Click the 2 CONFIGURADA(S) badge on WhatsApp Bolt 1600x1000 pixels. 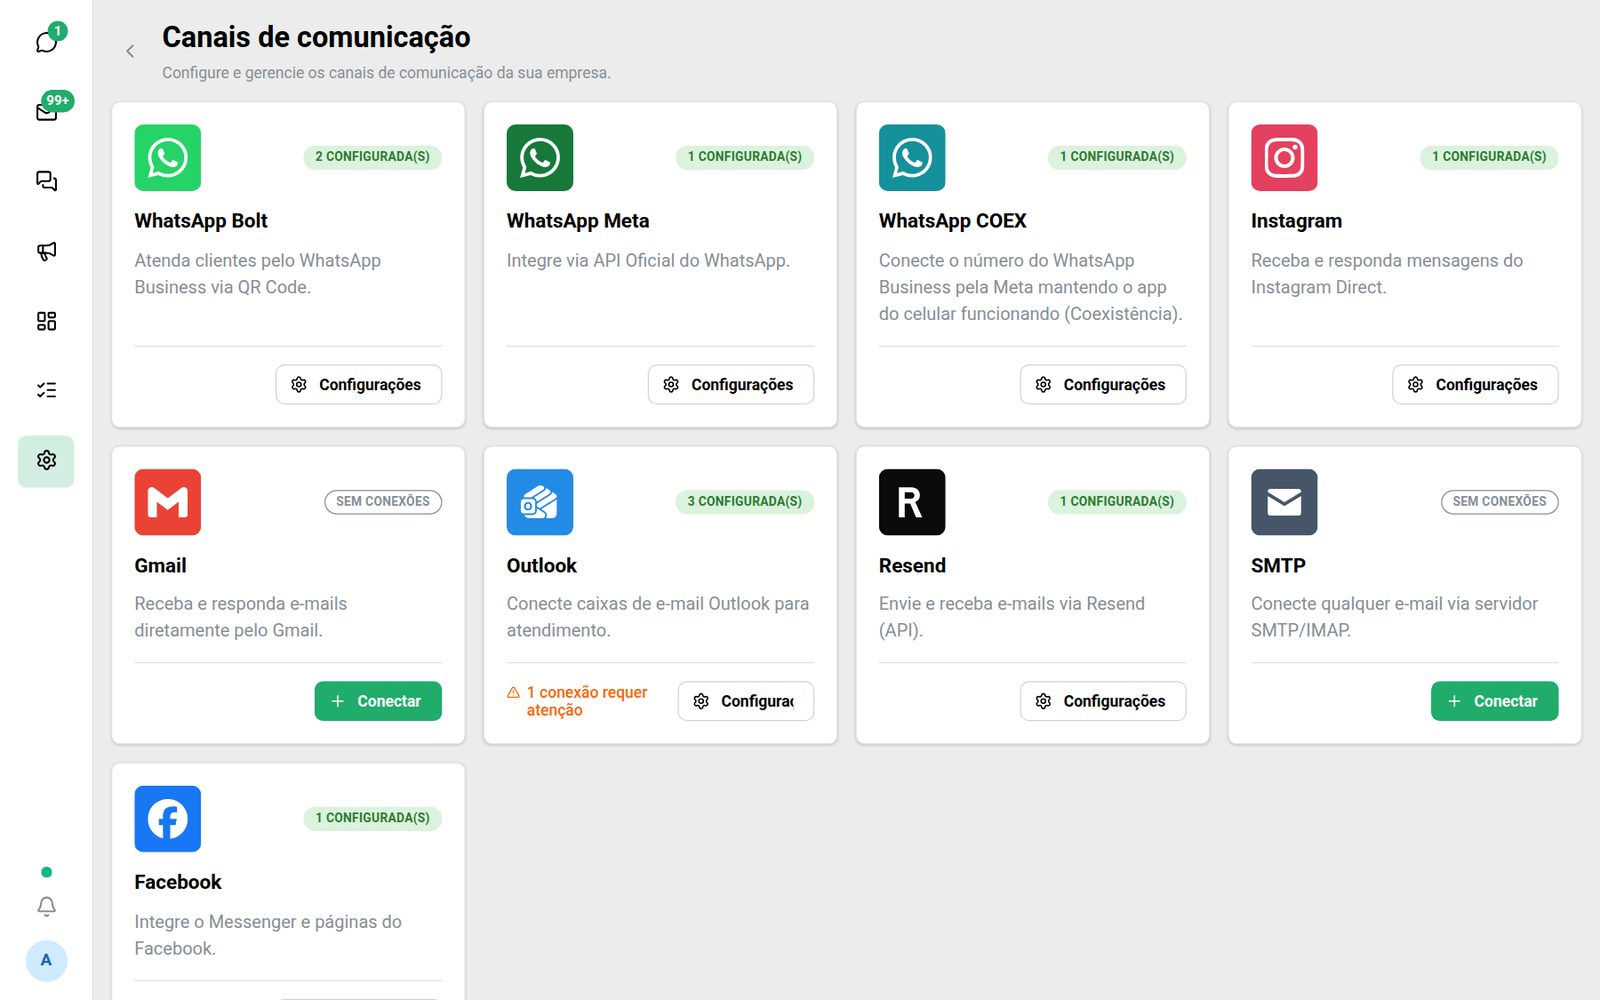[373, 157]
